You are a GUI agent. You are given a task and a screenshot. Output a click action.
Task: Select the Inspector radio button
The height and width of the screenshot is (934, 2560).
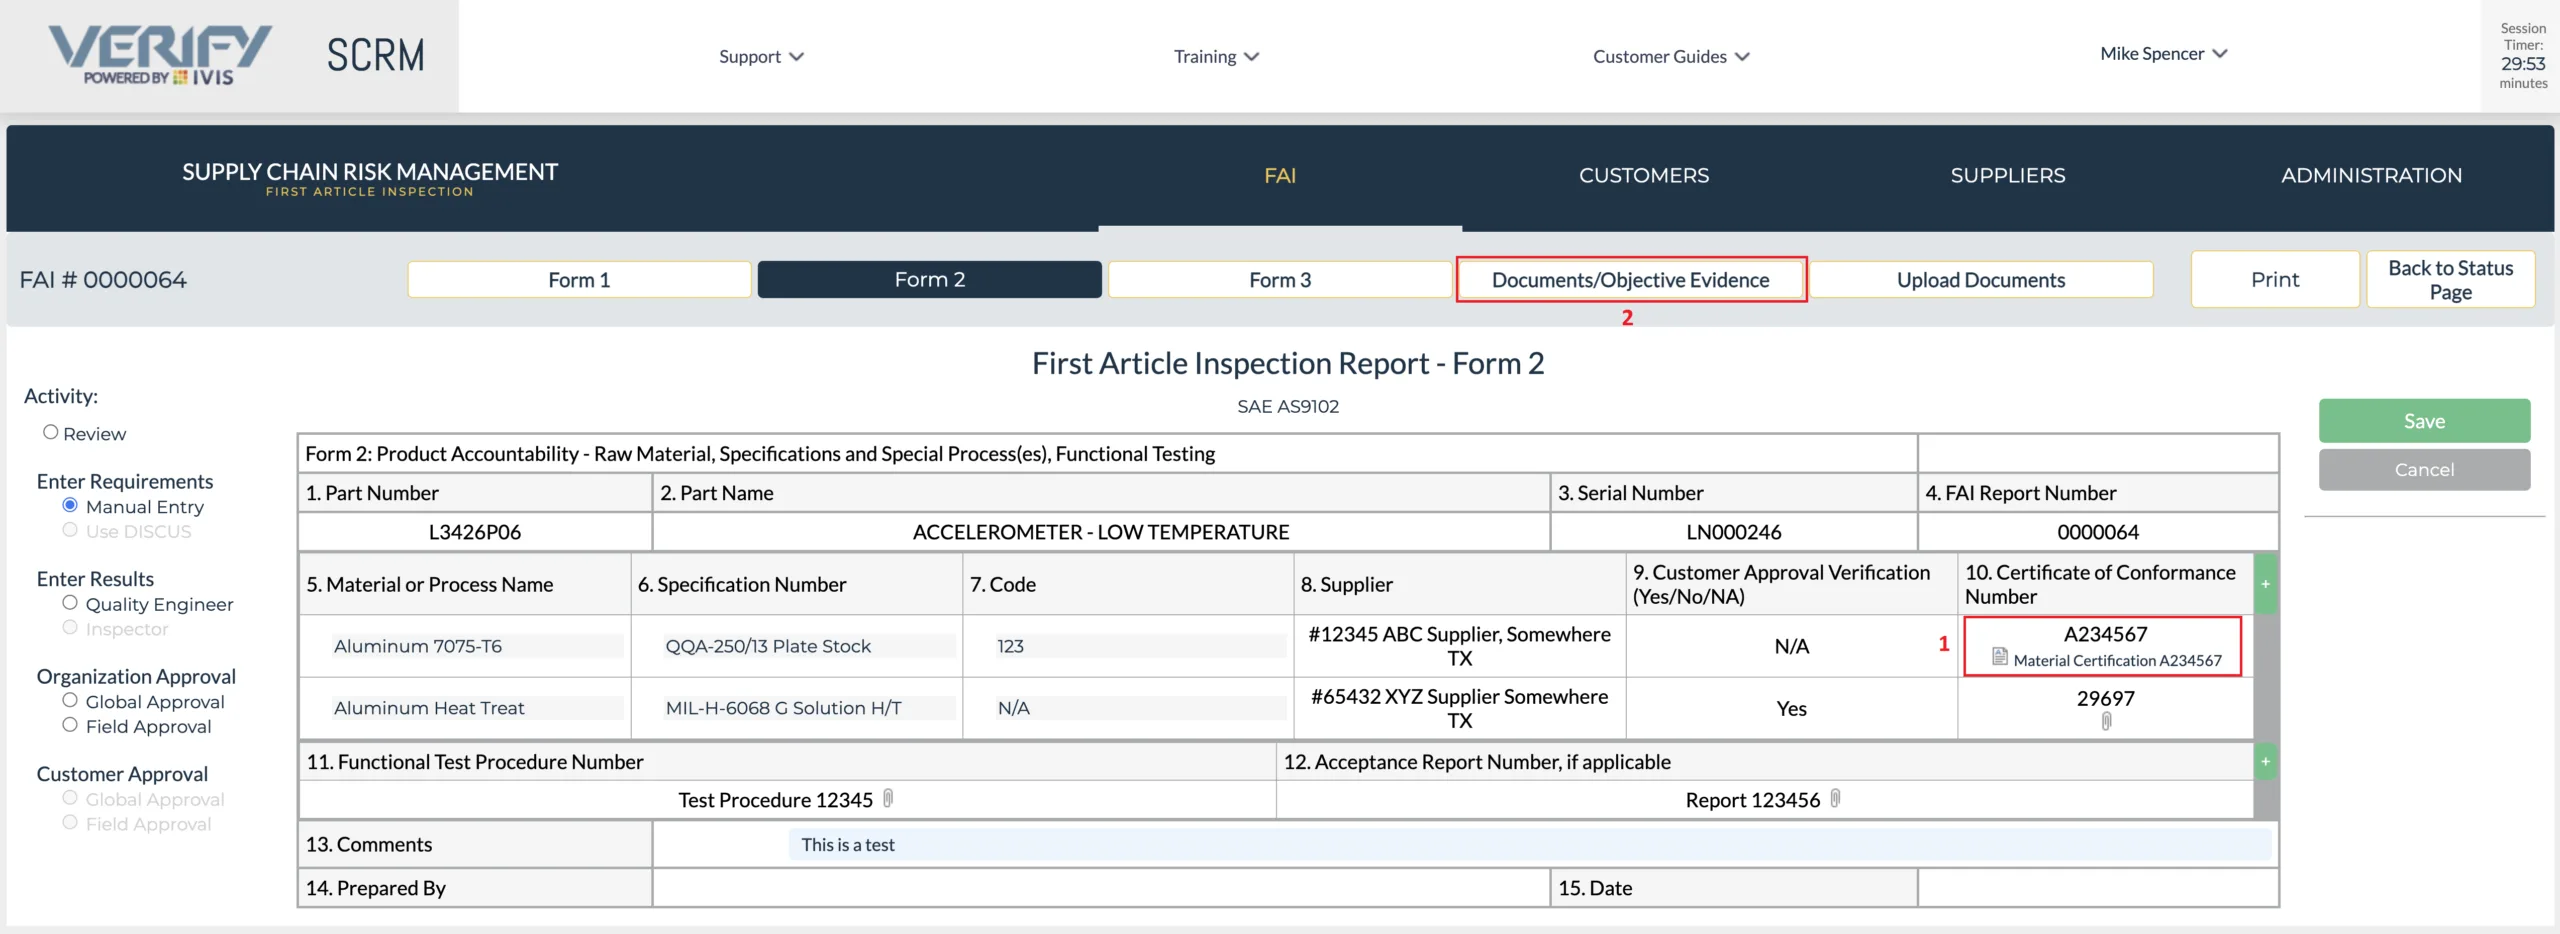click(x=70, y=627)
